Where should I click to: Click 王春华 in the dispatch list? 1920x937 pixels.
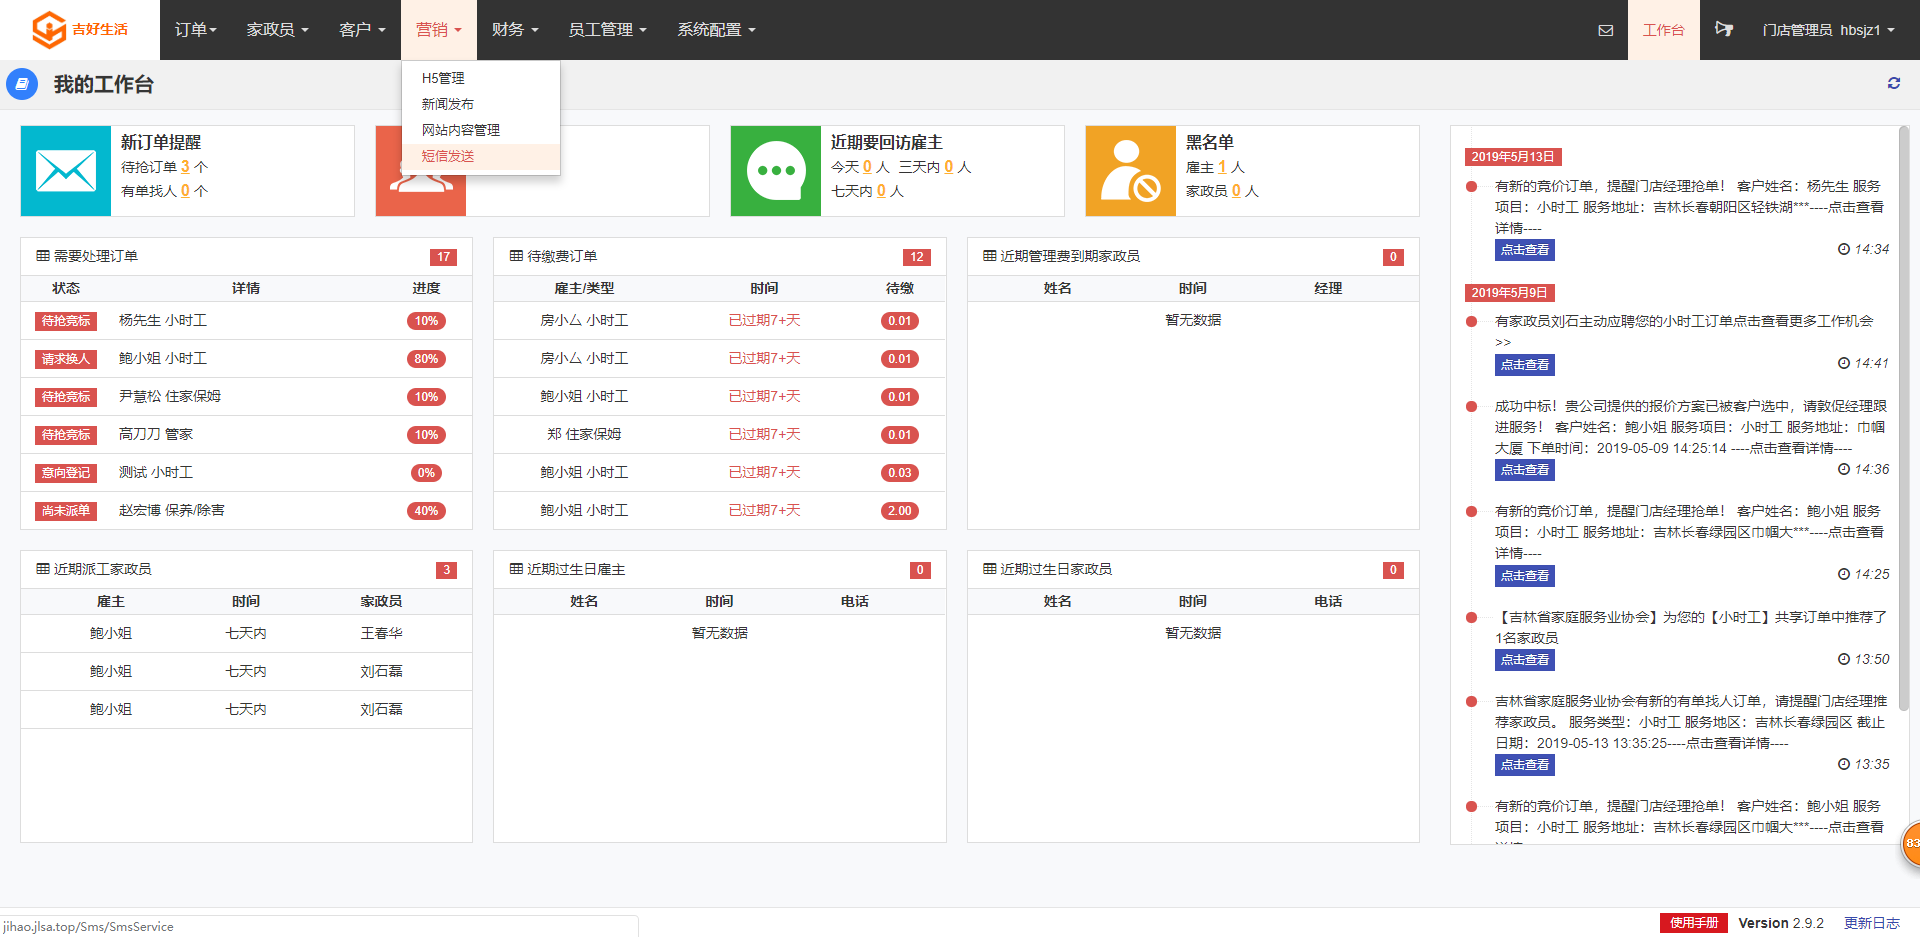click(x=381, y=633)
